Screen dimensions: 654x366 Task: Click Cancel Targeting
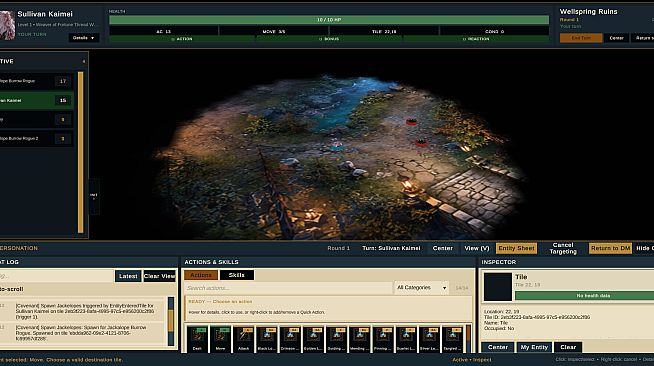click(x=563, y=248)
